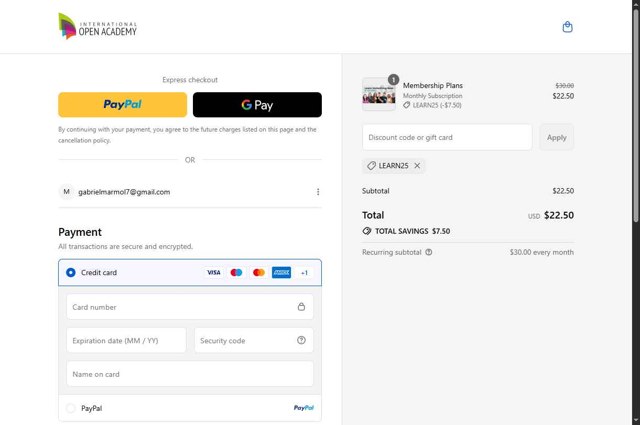
Task: Click the LEARN25 tag icon in chip
Action: tap(371, 165)
